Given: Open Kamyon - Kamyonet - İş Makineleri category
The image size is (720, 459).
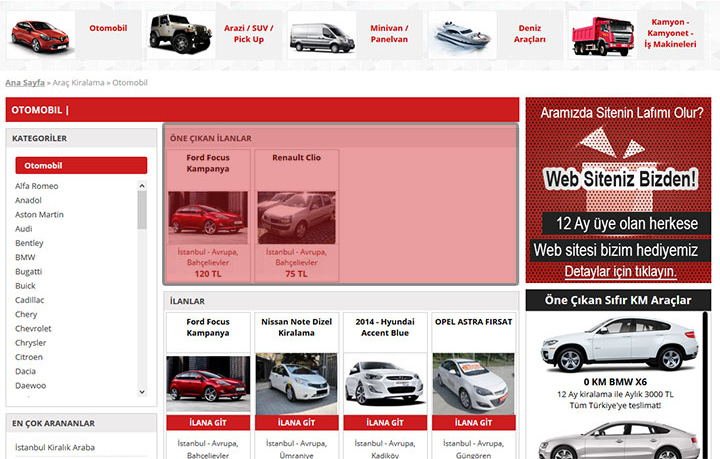Looking at the screenshot, I should click(670, 33).
